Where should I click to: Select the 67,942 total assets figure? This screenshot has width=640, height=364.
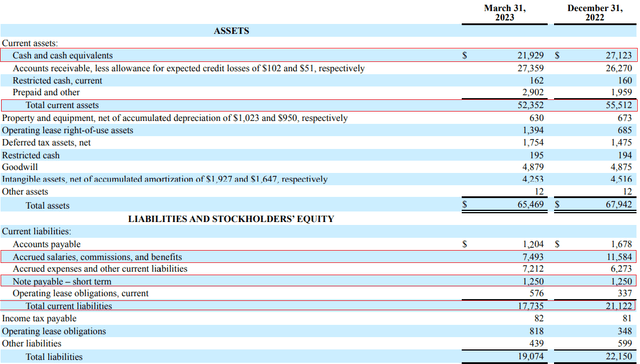pos(619,204)
